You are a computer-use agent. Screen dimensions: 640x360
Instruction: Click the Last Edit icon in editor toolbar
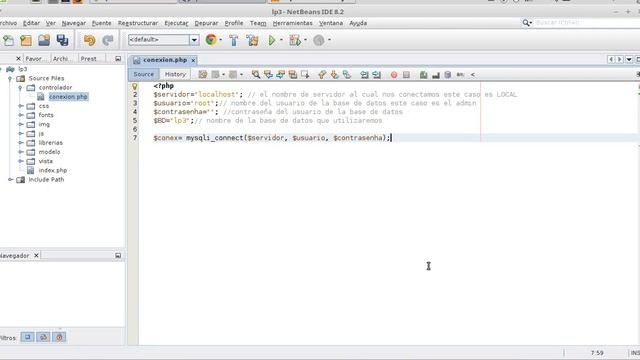pos(202,74)
